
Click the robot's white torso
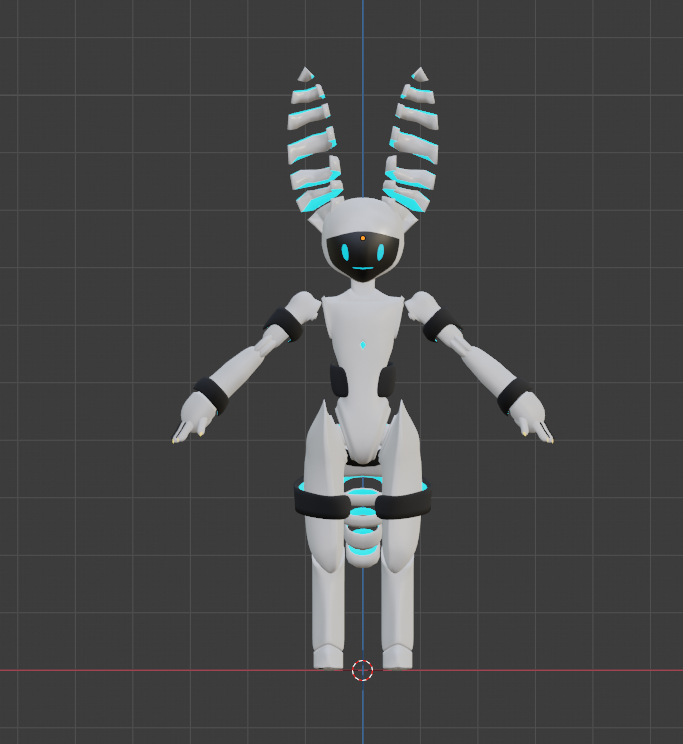[363, 375]
